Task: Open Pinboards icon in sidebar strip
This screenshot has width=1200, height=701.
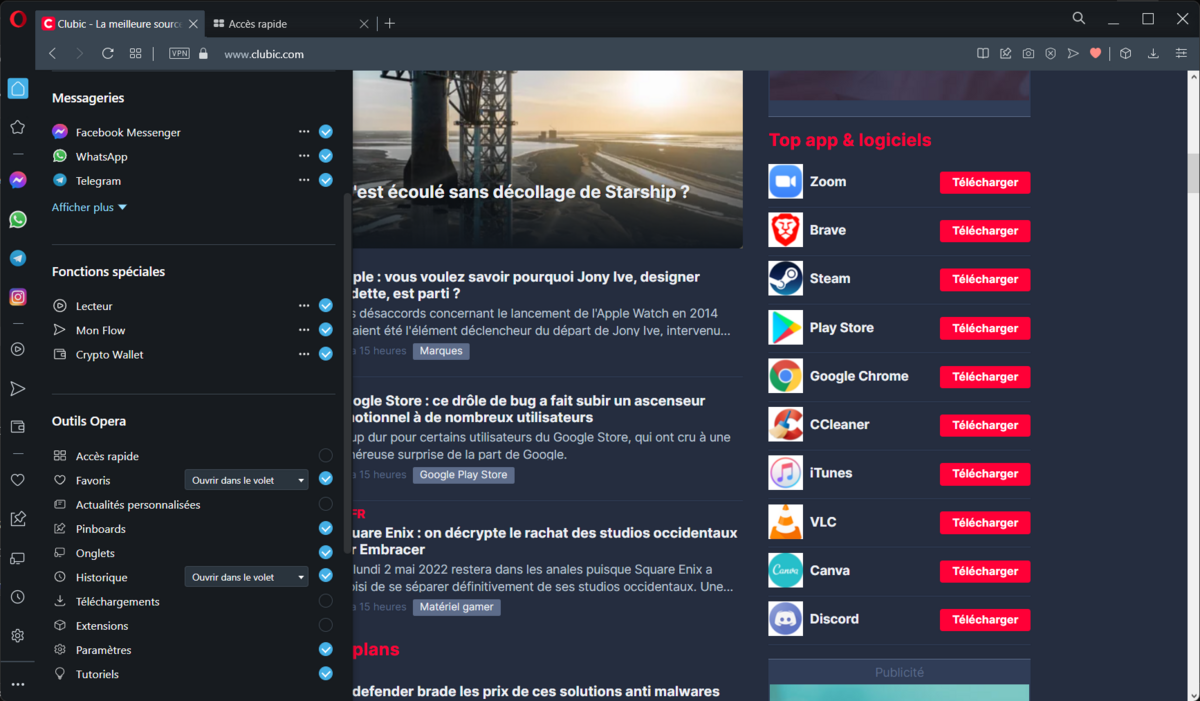Action: (x=17, y=519)
